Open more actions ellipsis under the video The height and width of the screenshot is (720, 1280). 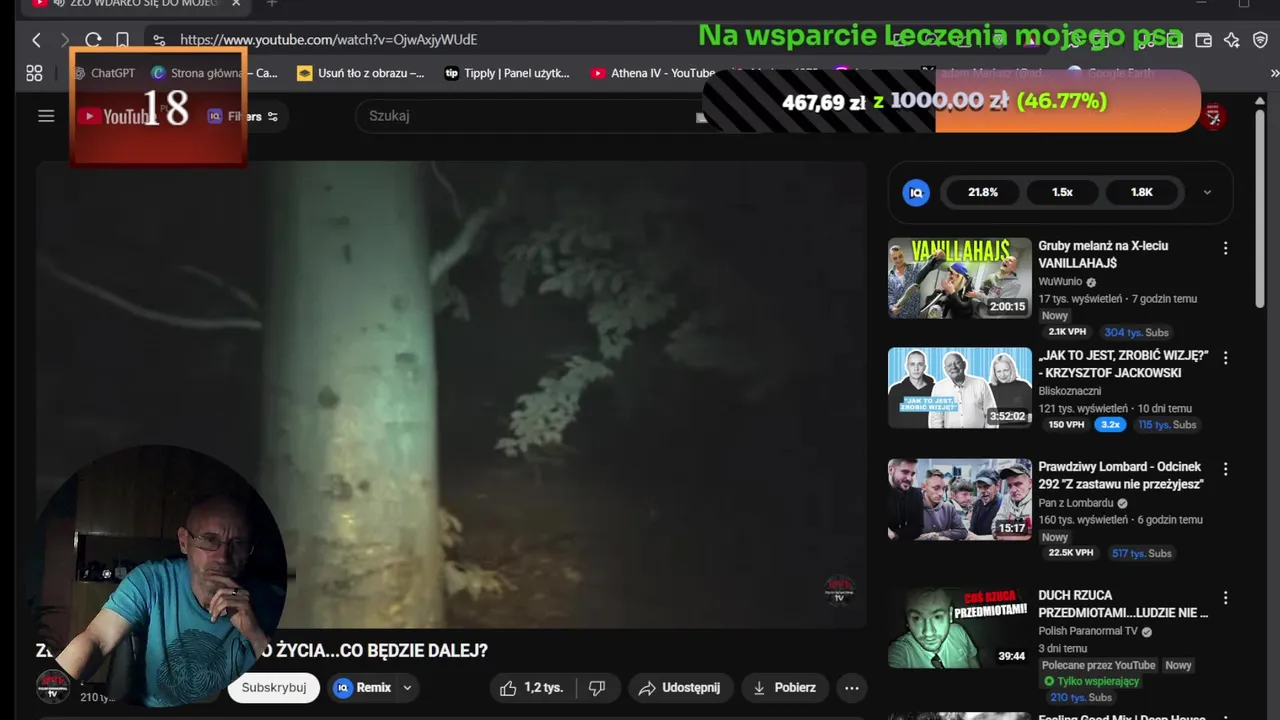click(851, 688)
